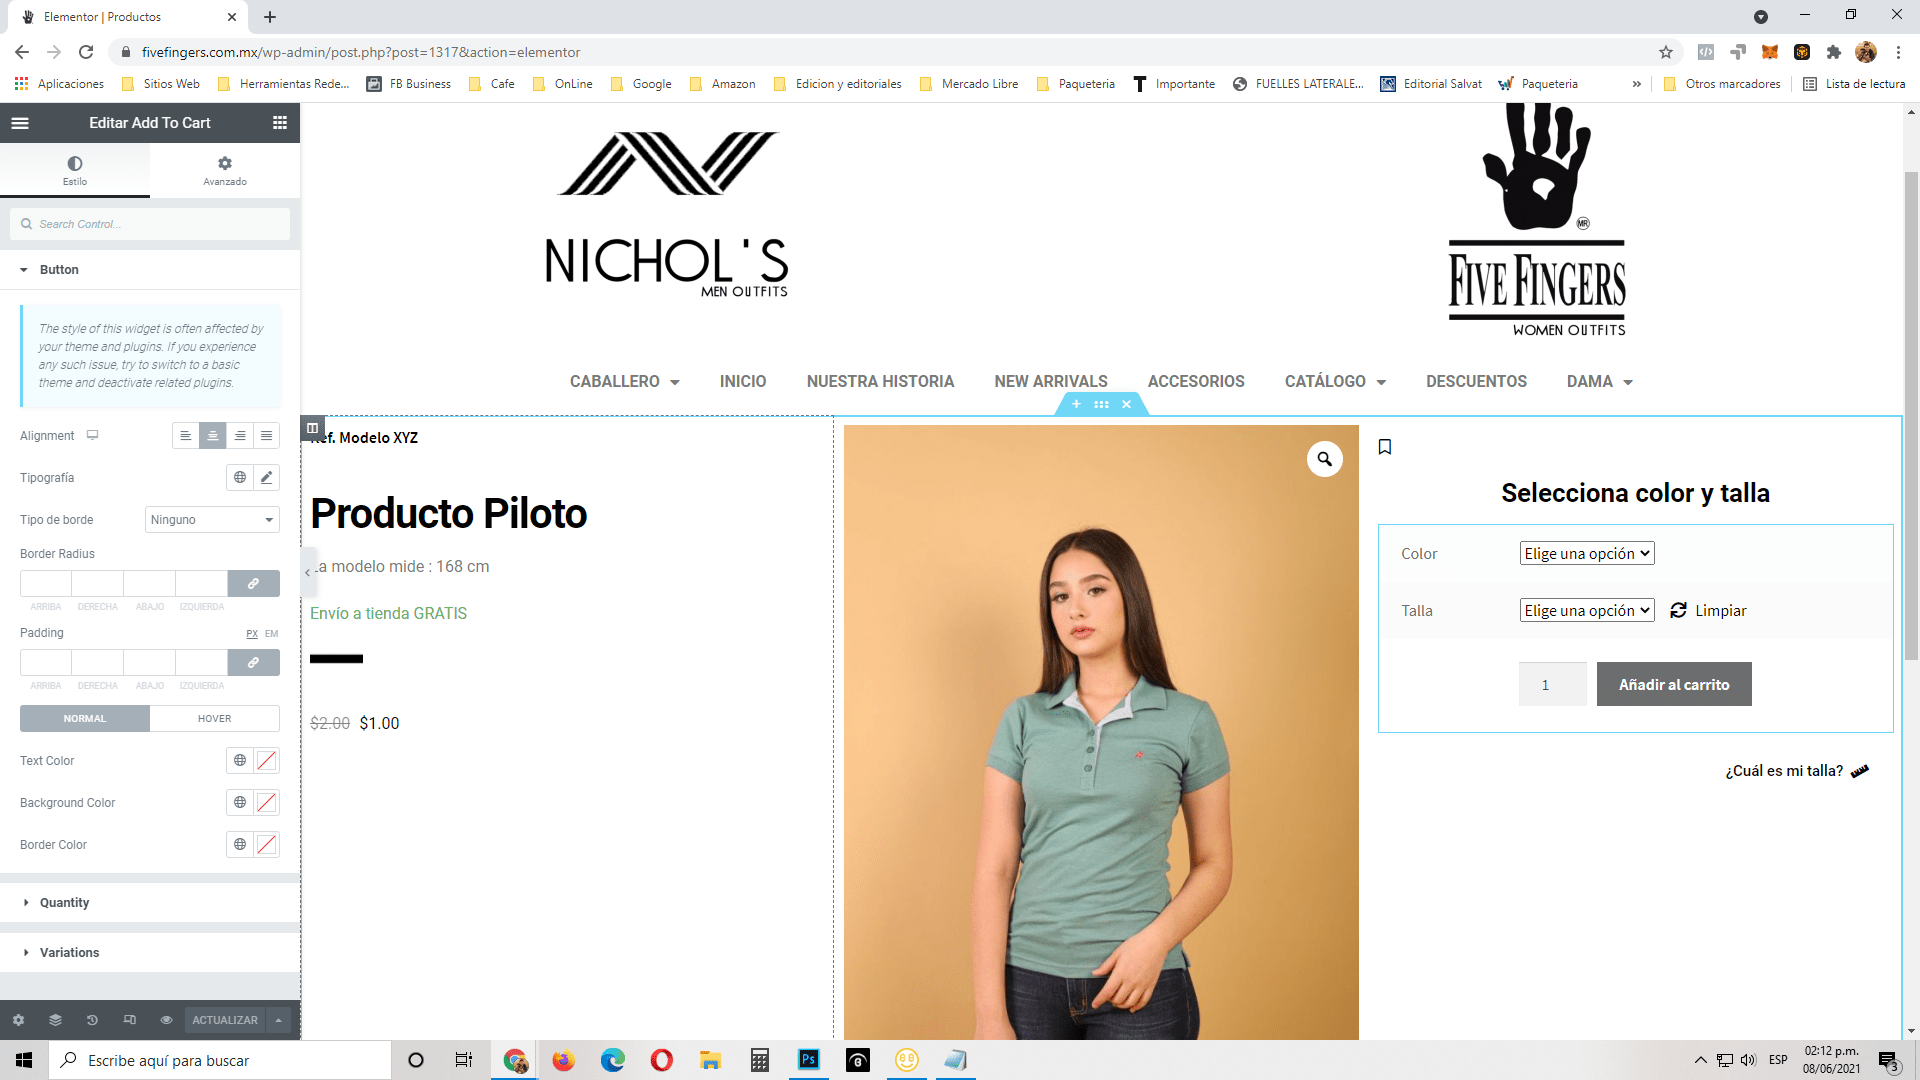This screenshot has height=1080, width=1920.
Task: Collapse the Elementor panel with arrow handle
Action: [308, 572]
